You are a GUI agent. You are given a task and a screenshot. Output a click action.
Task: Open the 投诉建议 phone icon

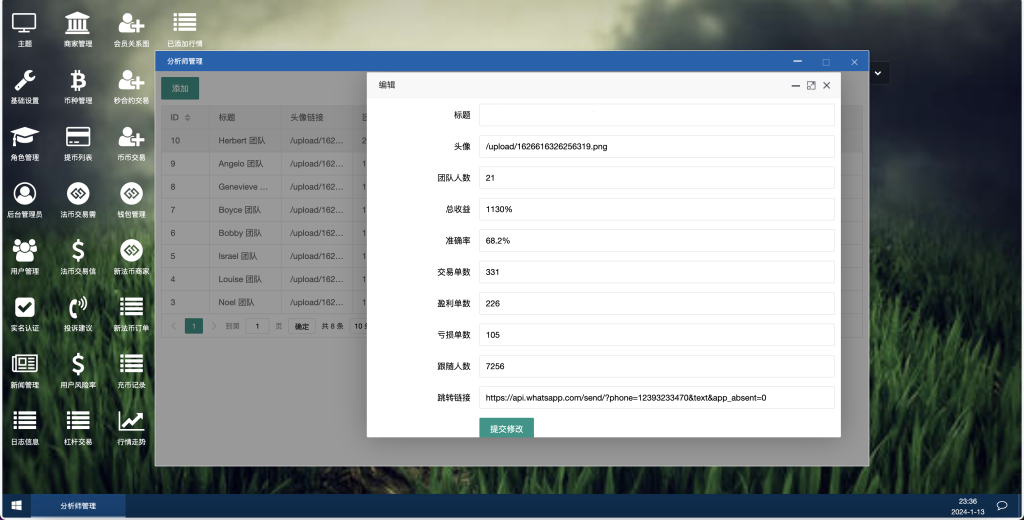pyautogui.click(x=78, y=308)
